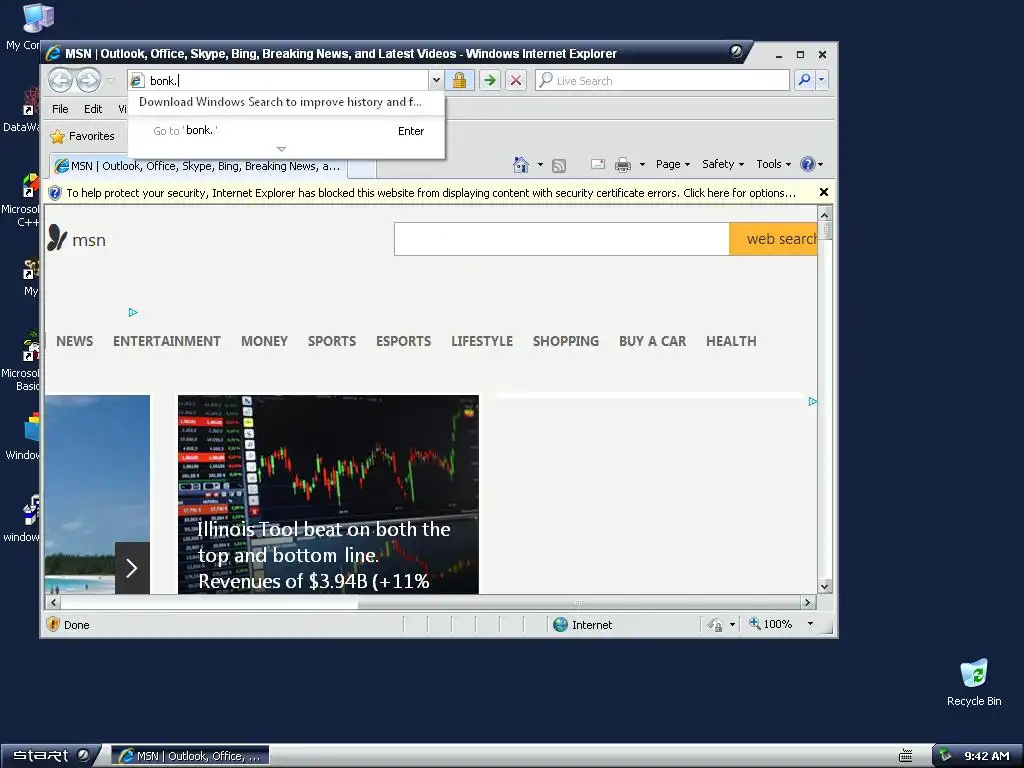Close the security information bar
The height and width of the screenshot is (768, 1024).
[x=824, y=192]
